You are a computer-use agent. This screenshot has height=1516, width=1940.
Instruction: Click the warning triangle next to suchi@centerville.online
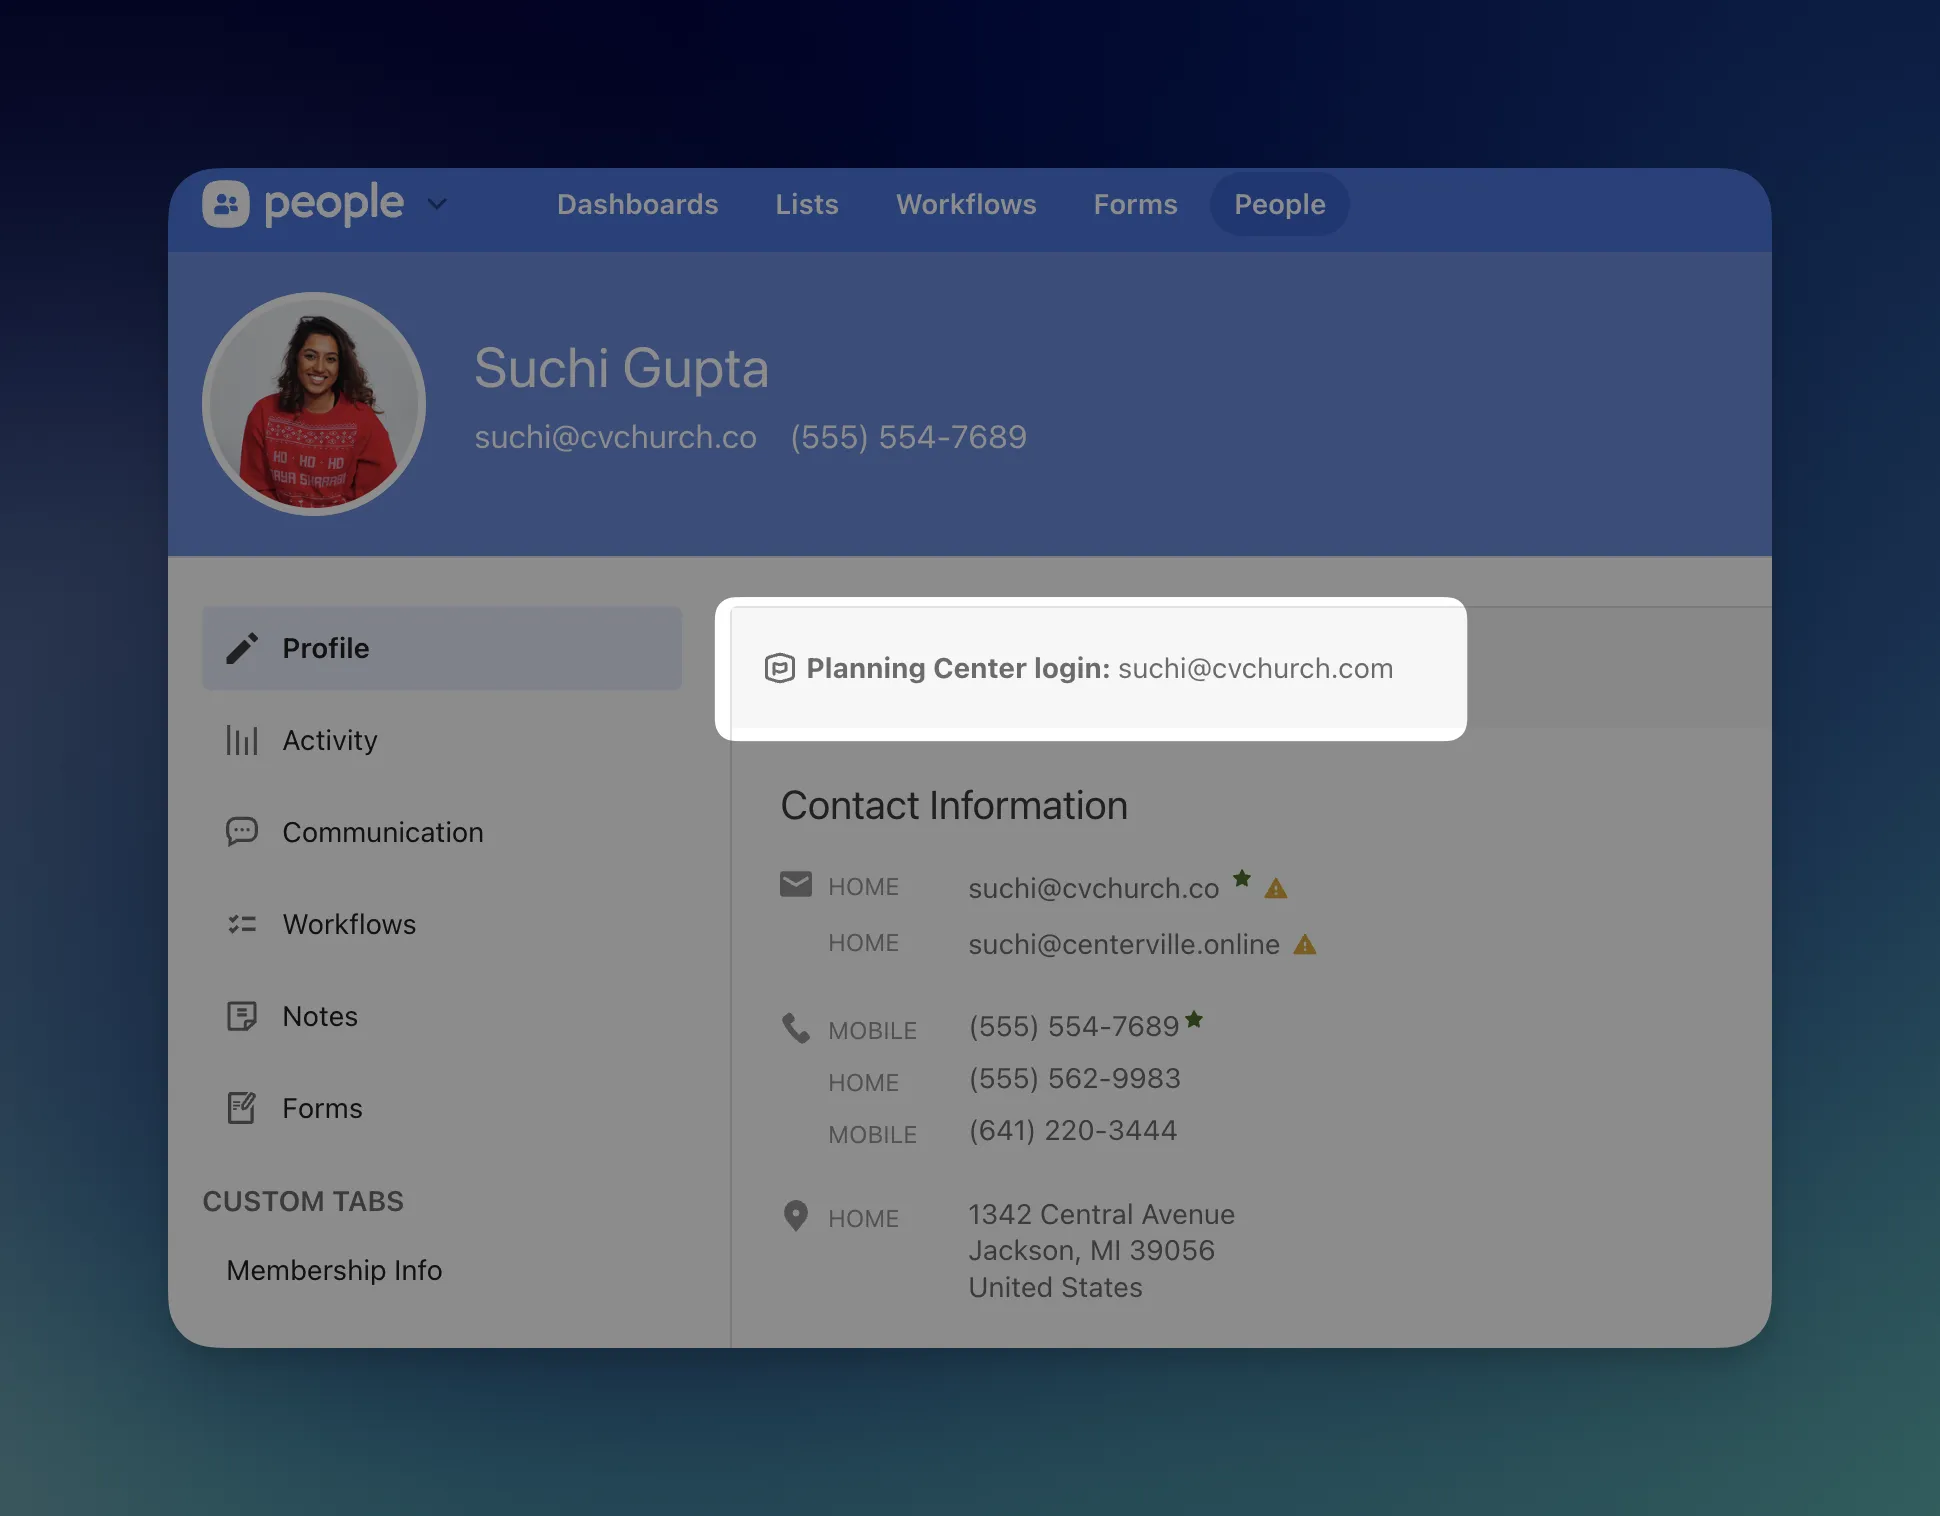[x=1306, y=943]
